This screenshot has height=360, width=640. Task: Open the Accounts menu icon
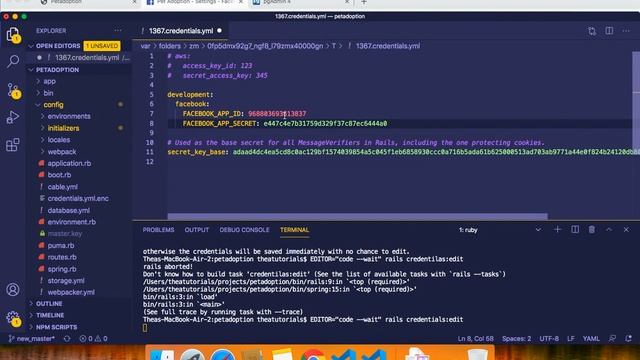[x=13, y=289]
